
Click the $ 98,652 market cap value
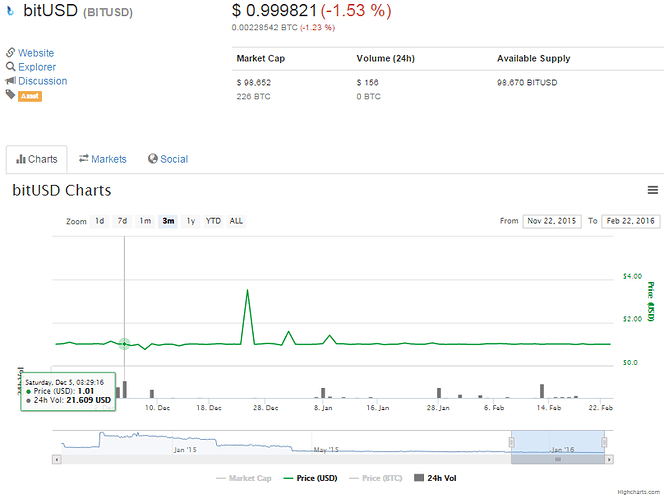coord(254,83)
